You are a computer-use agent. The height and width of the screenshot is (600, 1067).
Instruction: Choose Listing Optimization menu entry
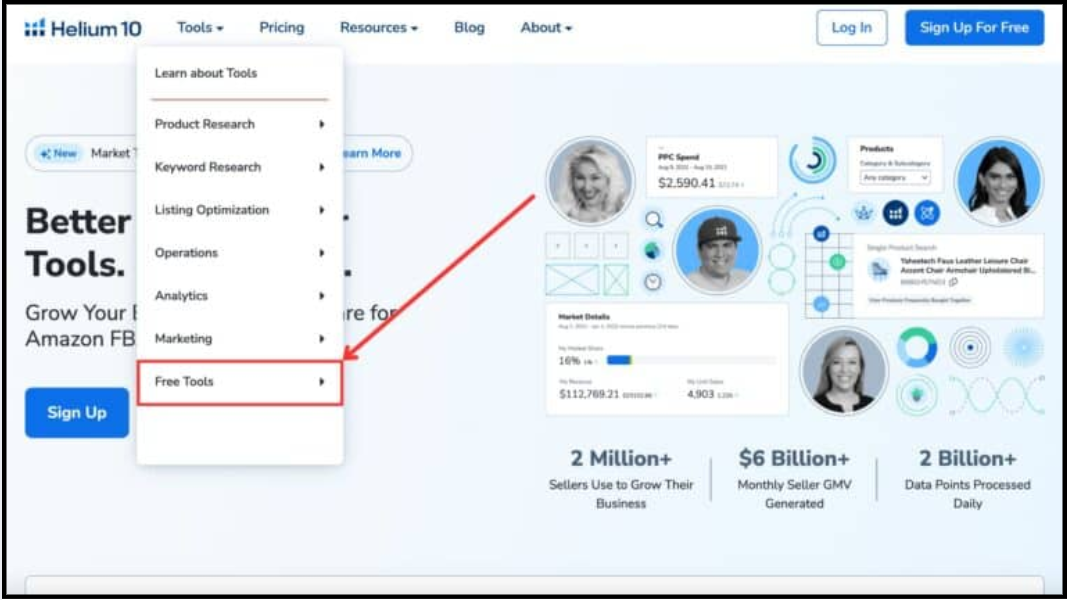click(x=240, y=210)
